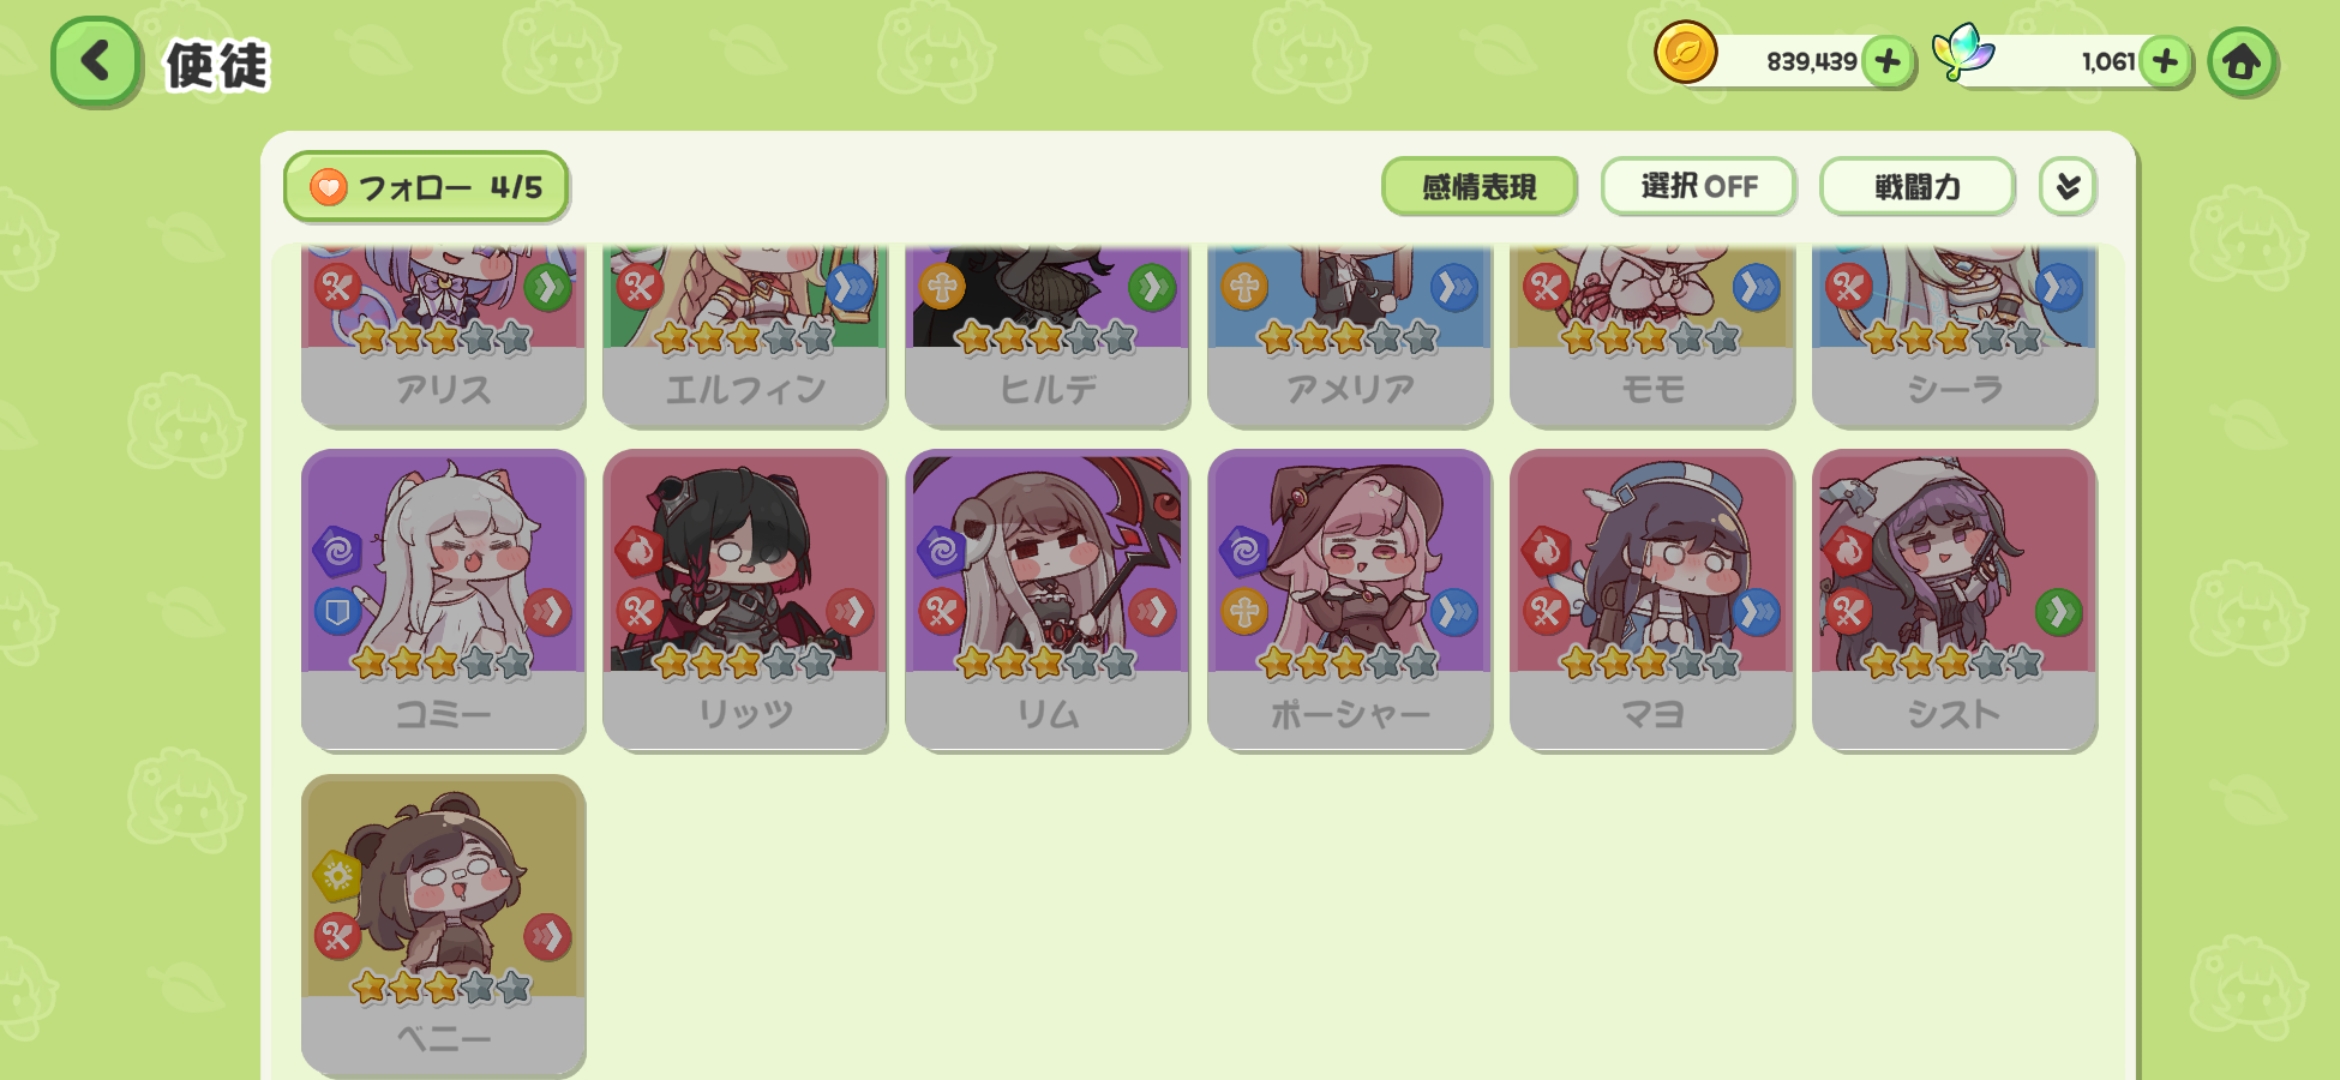Select the アメリア character card

pyautogui.click(x=1350, y=335)
